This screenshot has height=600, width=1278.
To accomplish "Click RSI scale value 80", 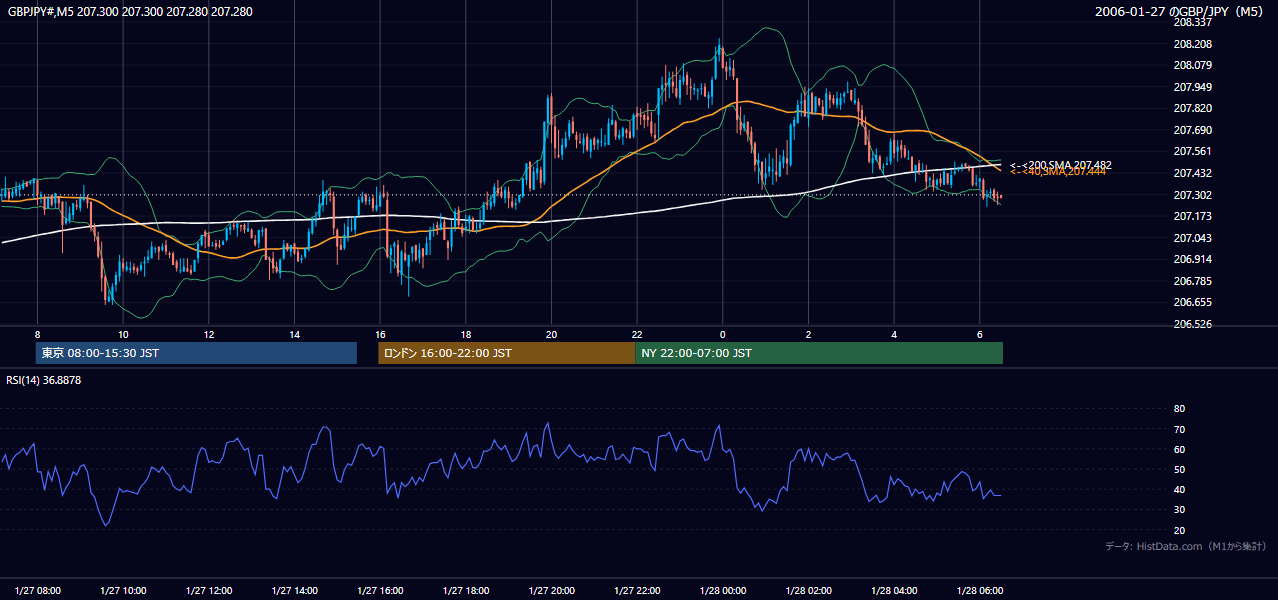I will click(1179, 409).
